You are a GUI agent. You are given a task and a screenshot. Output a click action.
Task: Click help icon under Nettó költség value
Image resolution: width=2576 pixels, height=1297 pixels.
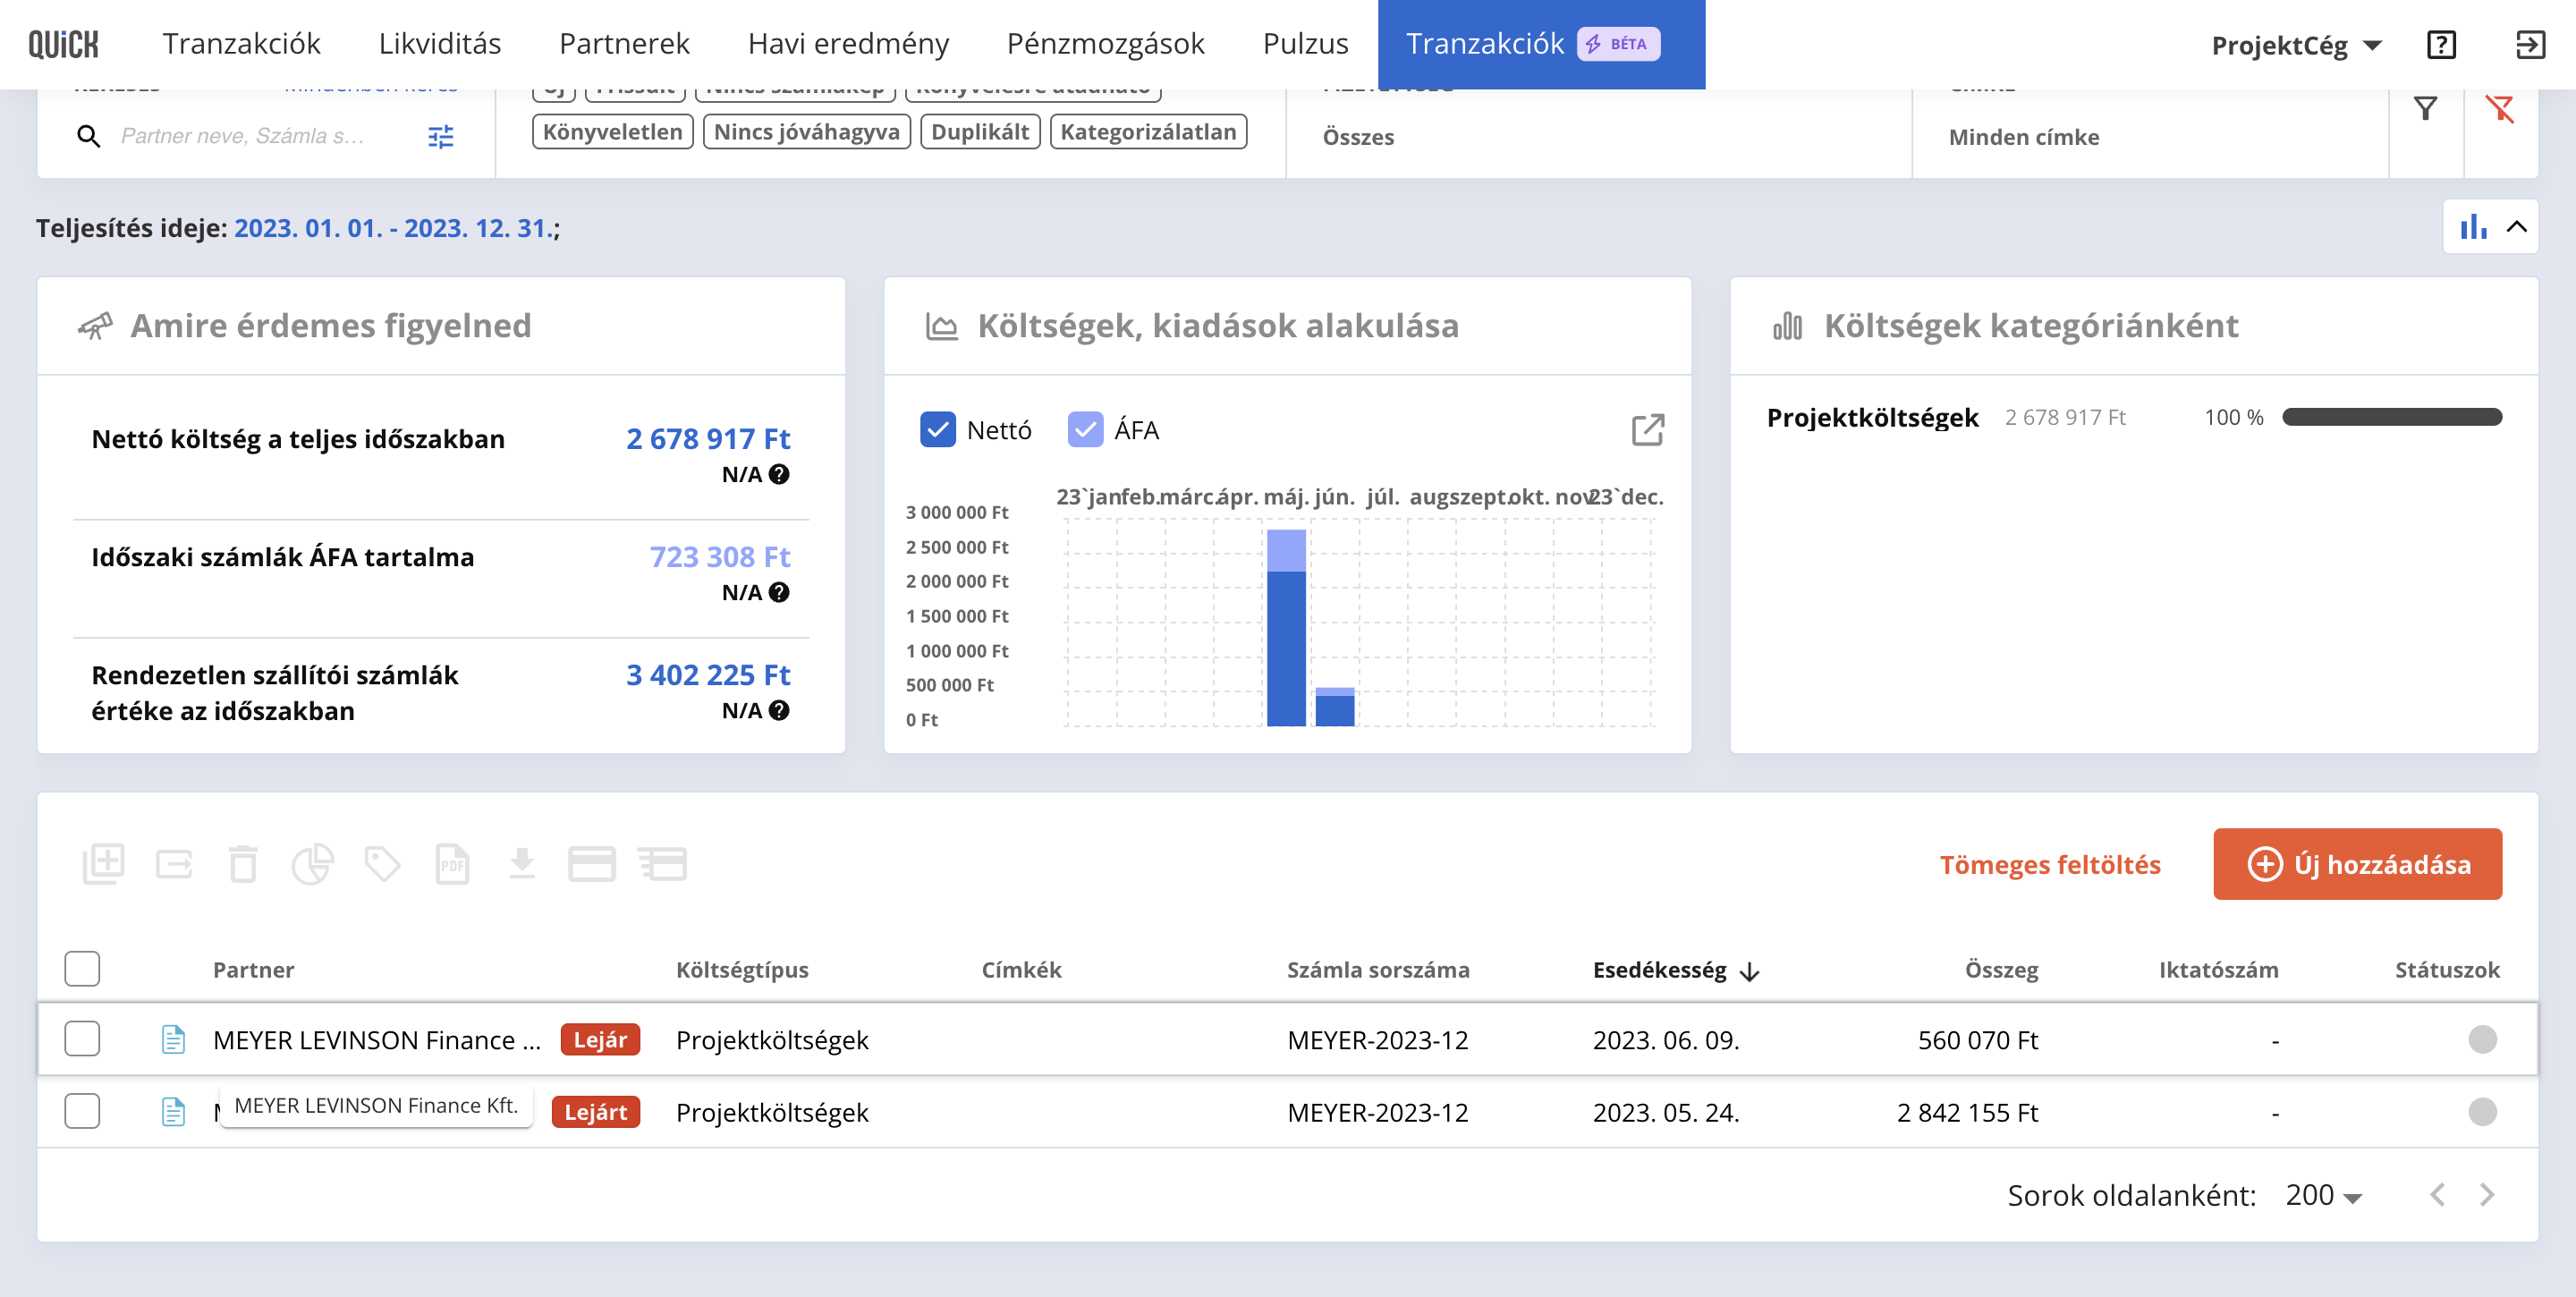pyautogui.click(x=779, y=475)
